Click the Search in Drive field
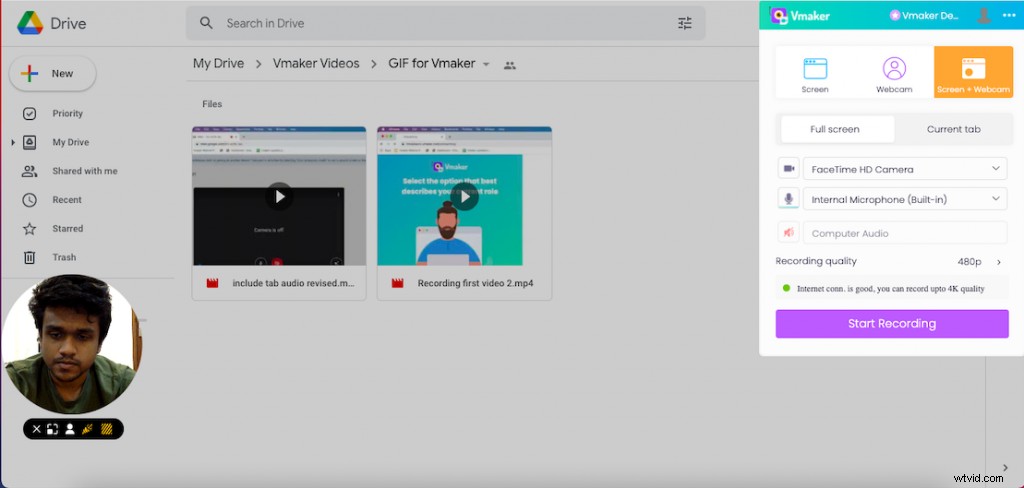Viewport: 1024px width, 488px height. [x=445, y=24]
